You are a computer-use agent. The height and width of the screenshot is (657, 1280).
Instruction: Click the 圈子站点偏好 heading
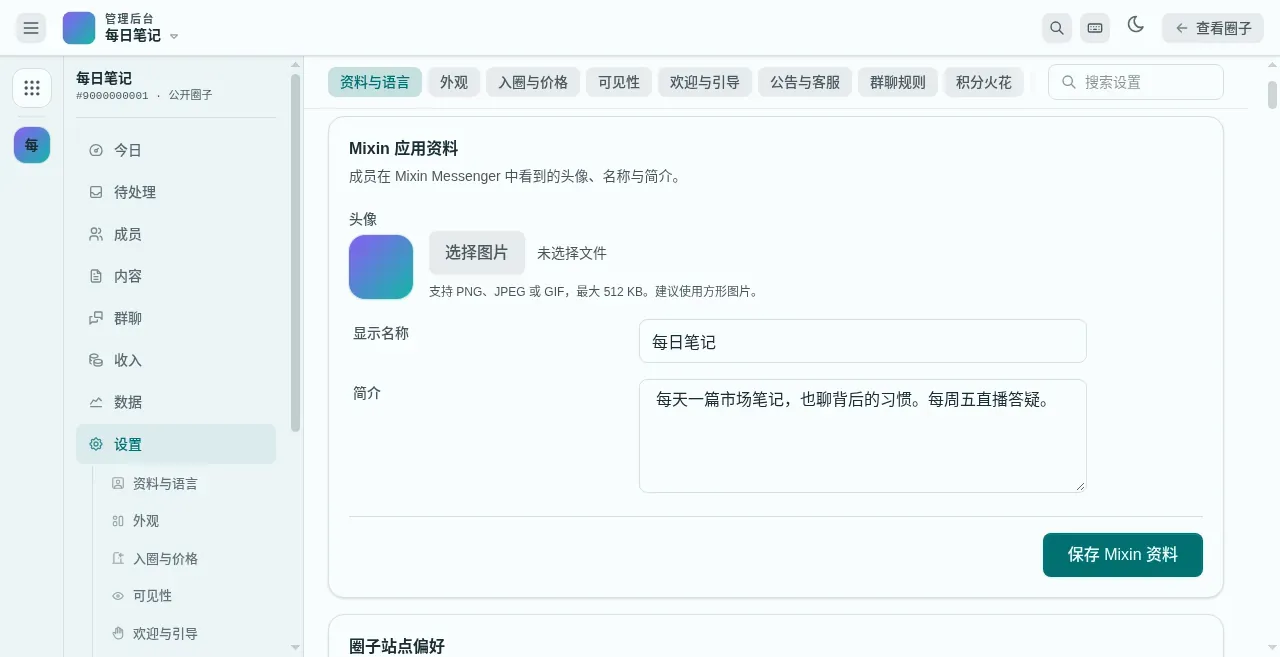tap(397, 646)
